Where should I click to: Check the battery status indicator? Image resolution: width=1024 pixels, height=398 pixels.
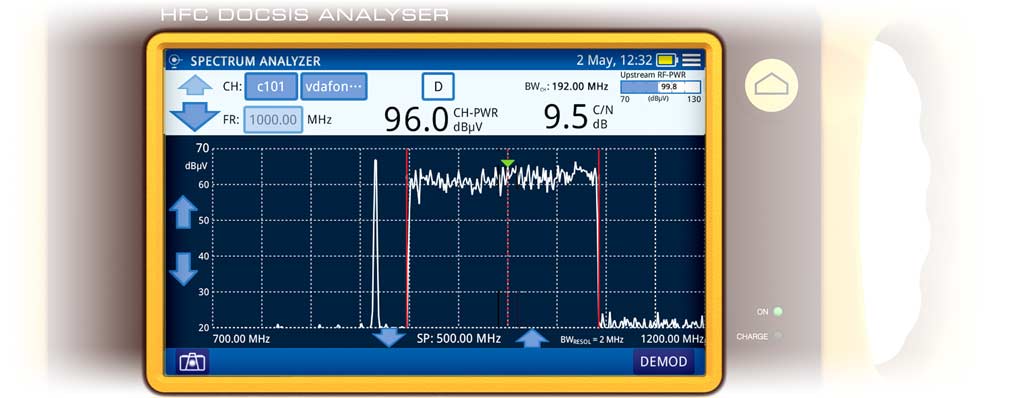tap(667, 61)
